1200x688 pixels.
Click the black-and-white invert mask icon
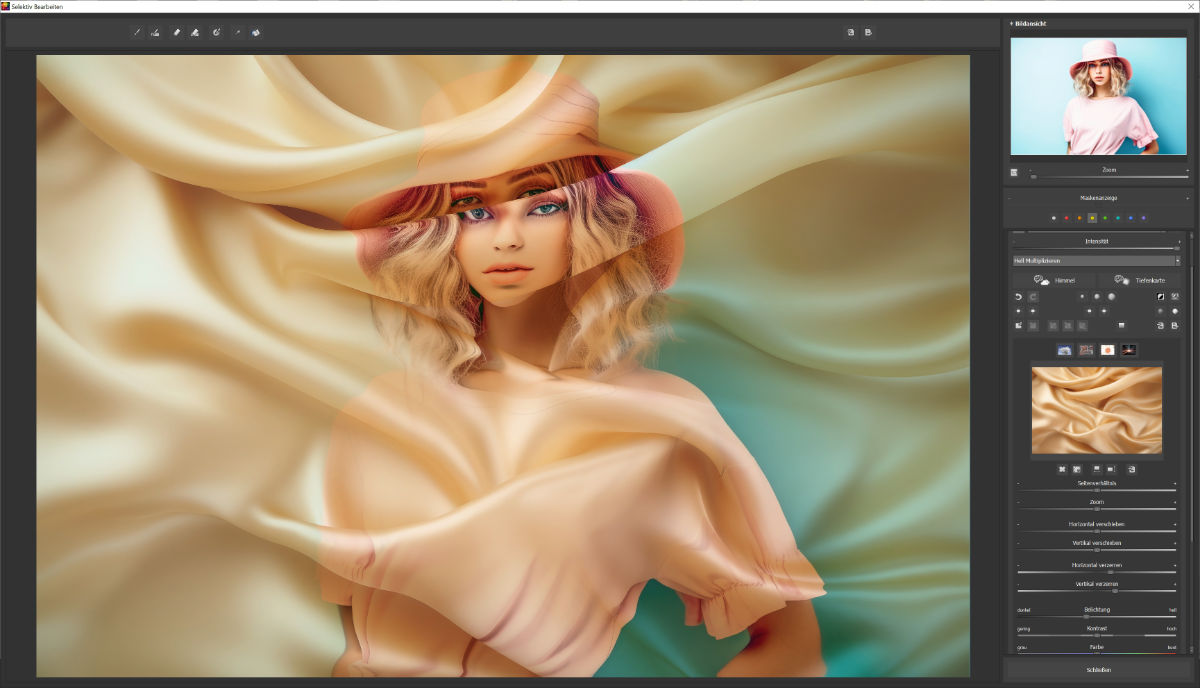click(x=1161, y=296)
